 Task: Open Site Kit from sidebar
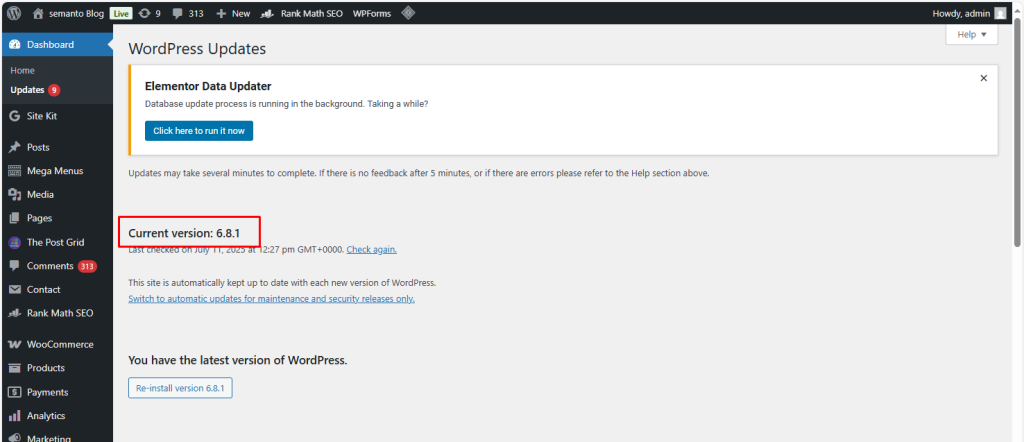pyautogui.click(x=41, y=116)
